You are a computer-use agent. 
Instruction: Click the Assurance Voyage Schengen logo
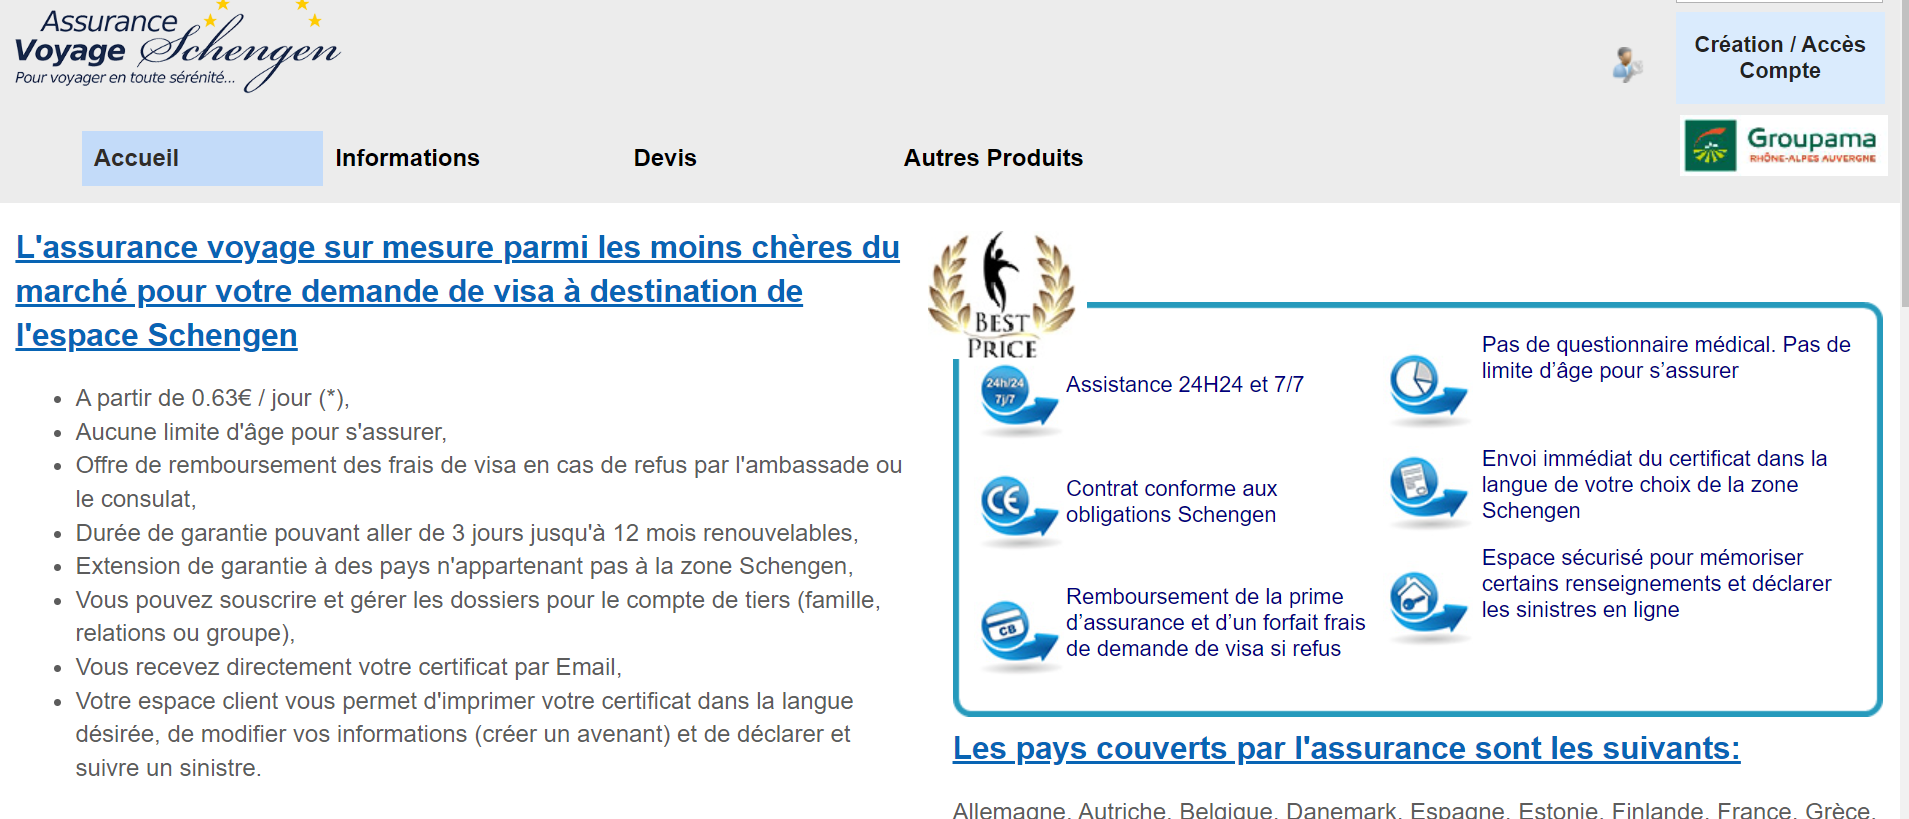pyautogui.click(x=177, y=47)
